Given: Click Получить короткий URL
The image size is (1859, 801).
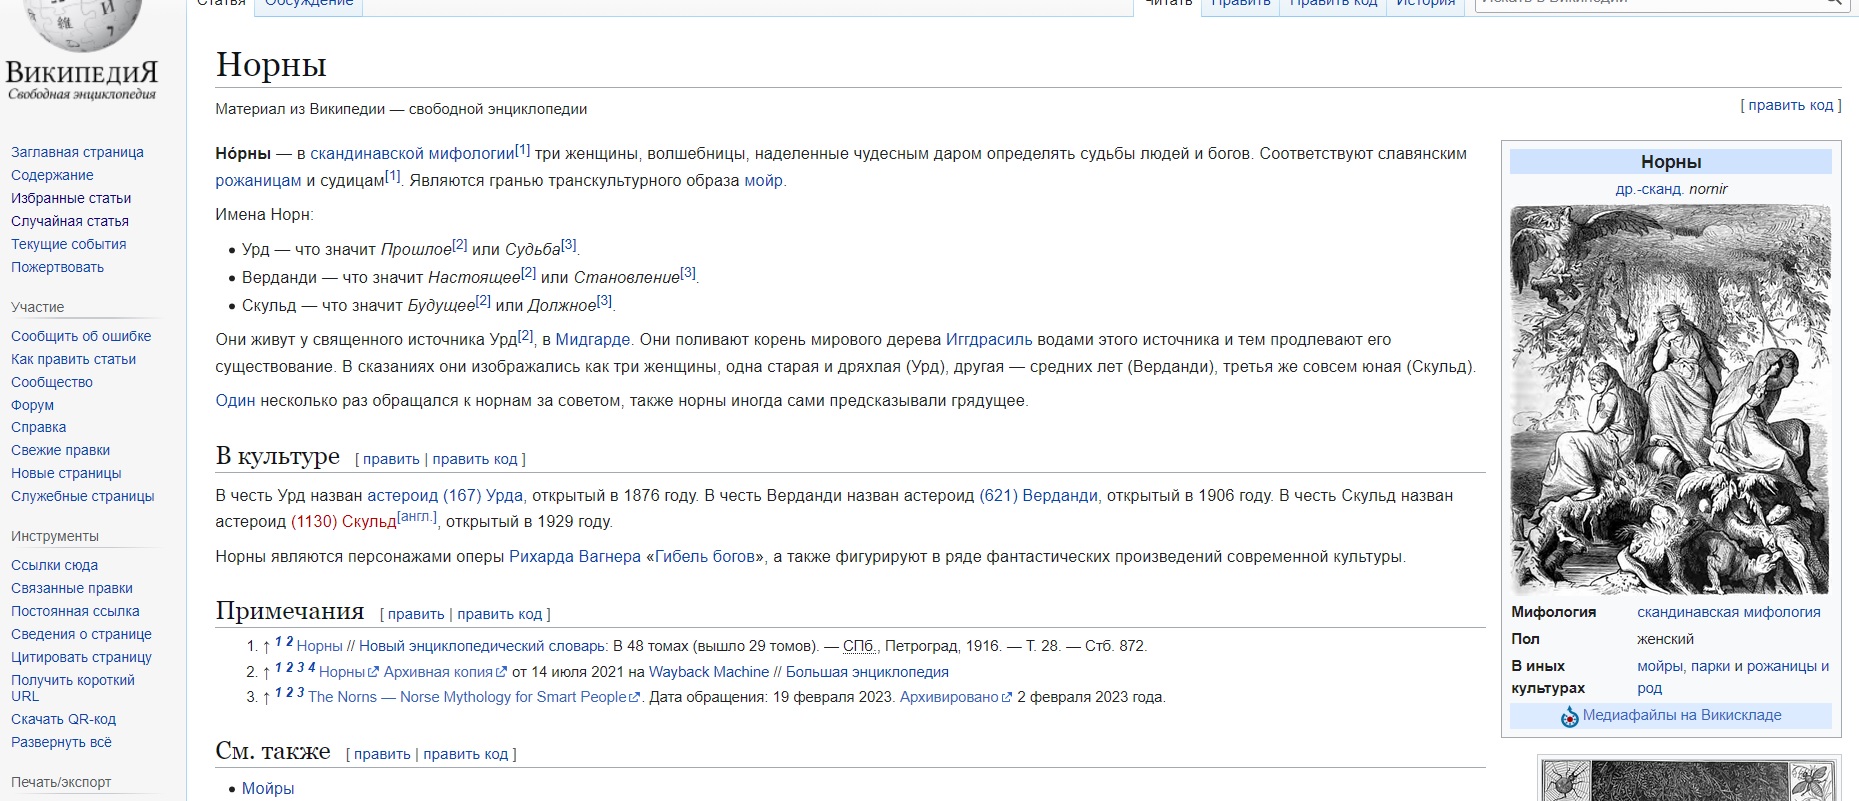Looking at the screenshot, I should pyautogui.click(x=73, y=688).
